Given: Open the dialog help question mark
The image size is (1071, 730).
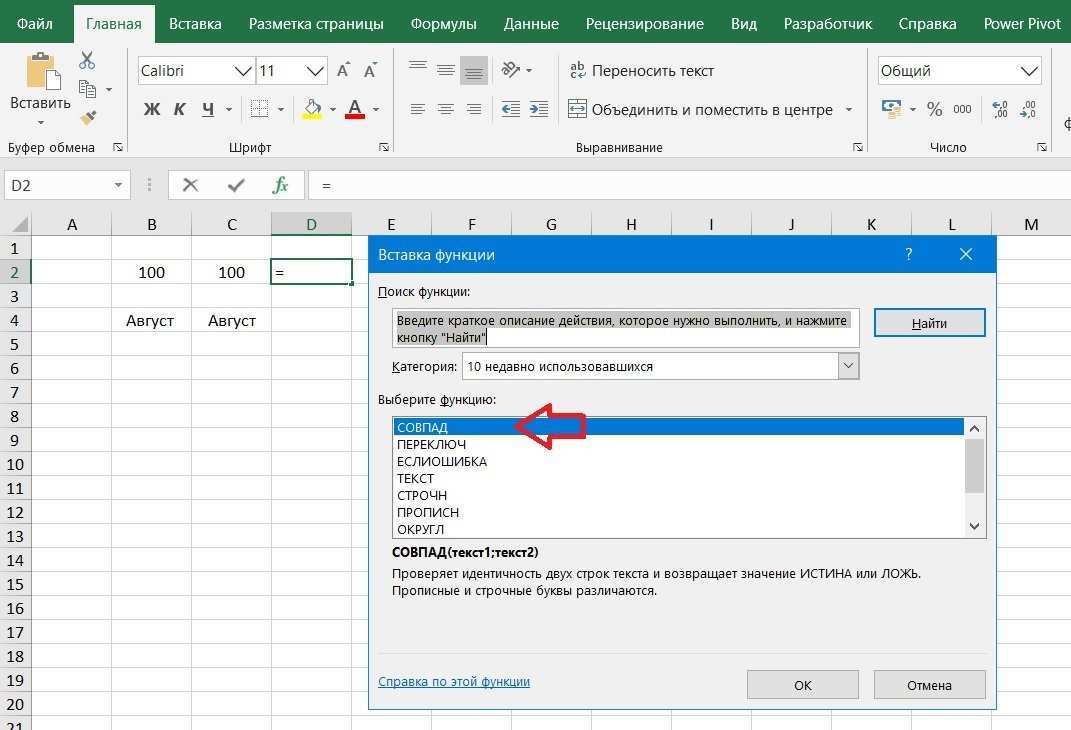Looking at the screenshot, I should point(908,254).
